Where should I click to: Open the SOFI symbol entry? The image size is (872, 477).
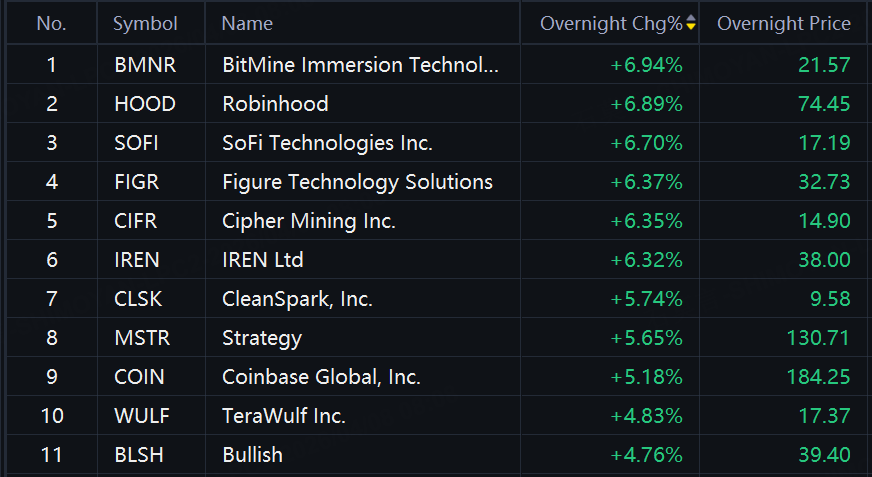136,143
